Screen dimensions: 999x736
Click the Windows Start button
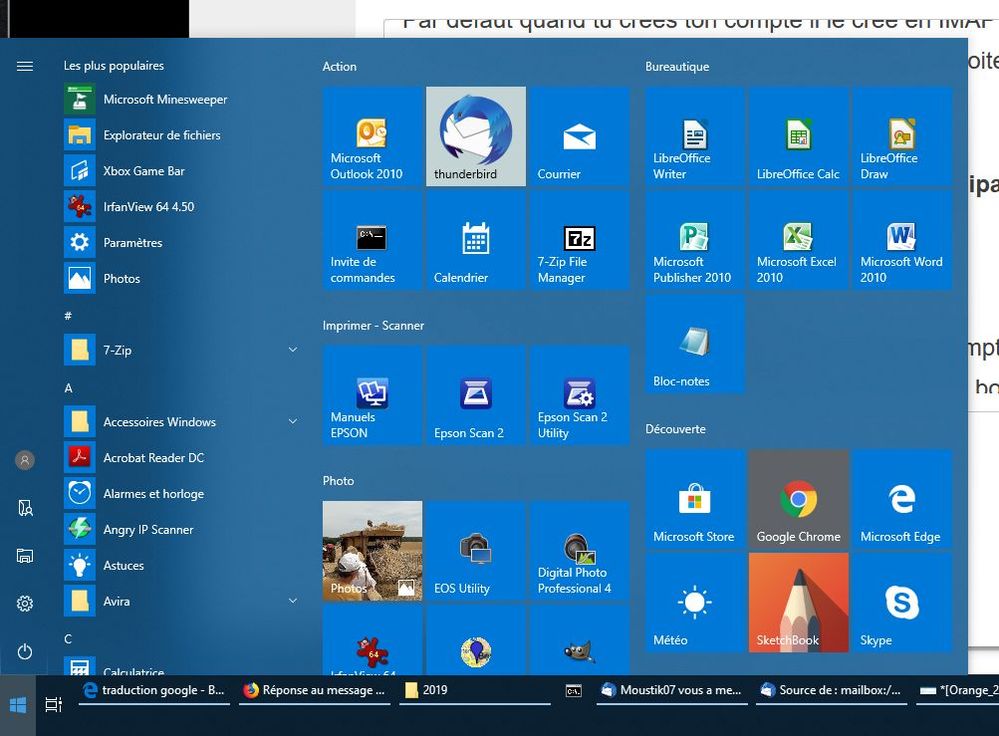tap(18, 705)
